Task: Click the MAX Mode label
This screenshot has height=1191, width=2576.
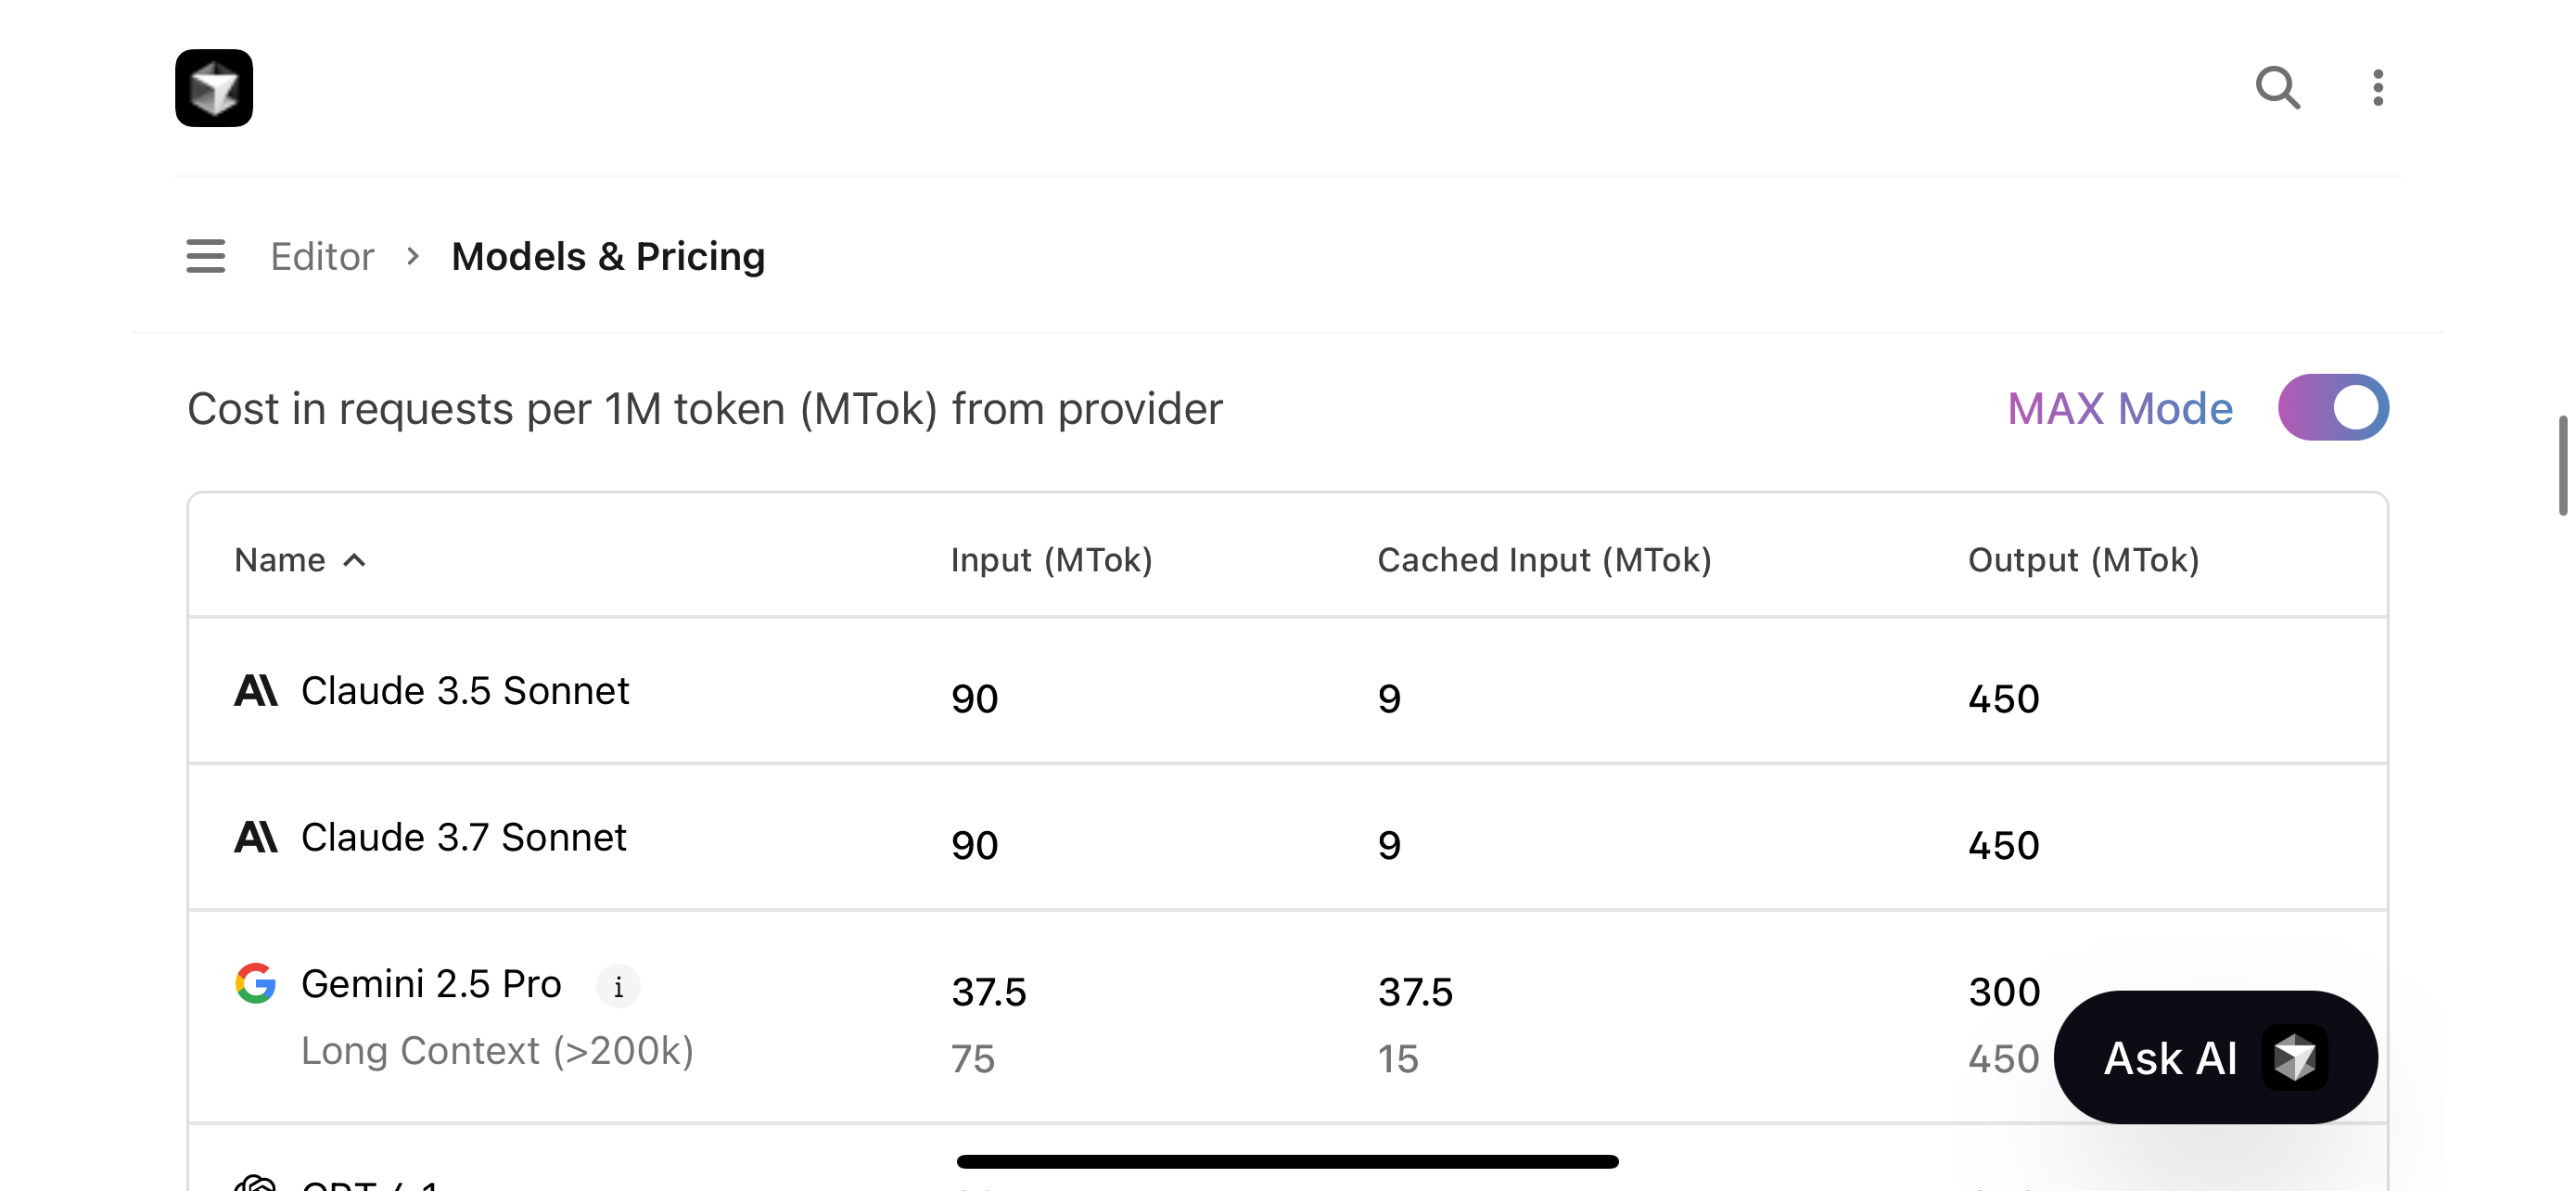Action: click(x=2120, y=408)
